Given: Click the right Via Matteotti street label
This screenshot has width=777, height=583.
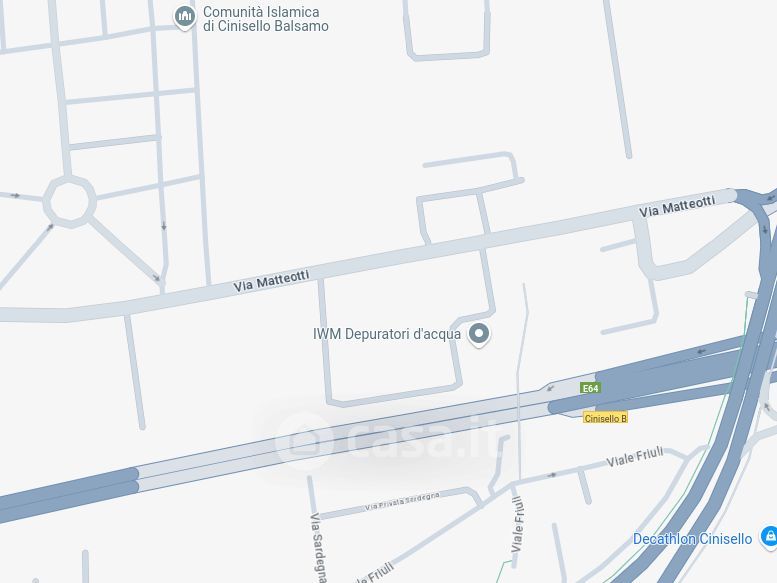Looking at the screenshot, I should 677,206.
